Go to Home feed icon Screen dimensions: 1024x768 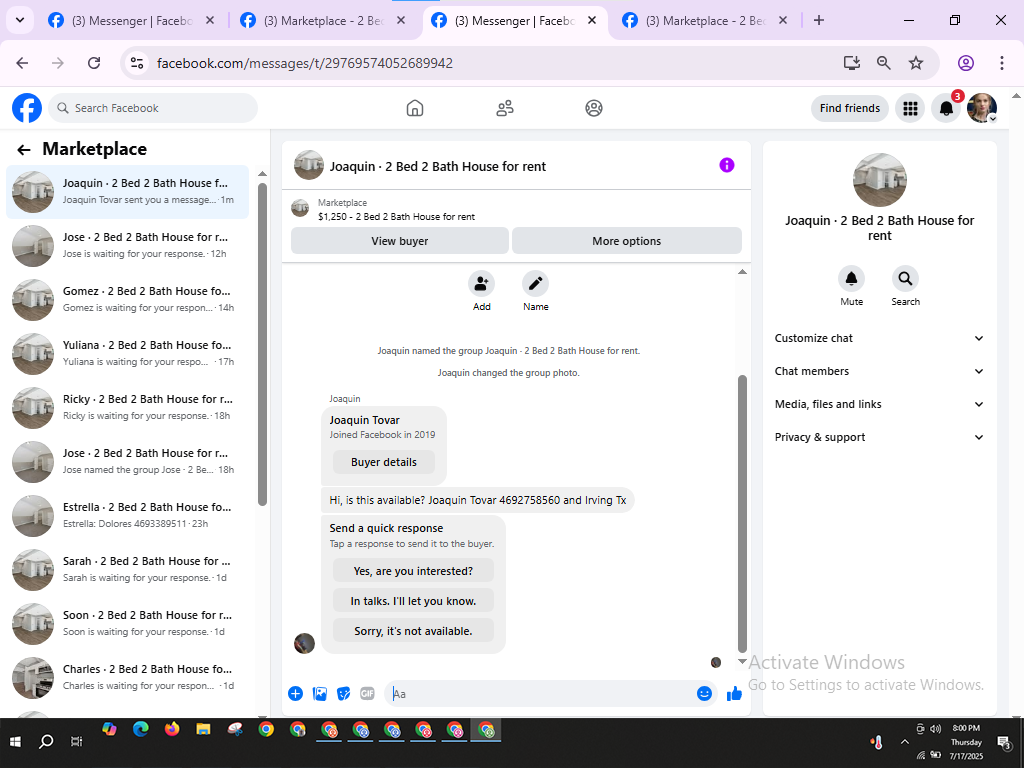(x=415, y=108)
